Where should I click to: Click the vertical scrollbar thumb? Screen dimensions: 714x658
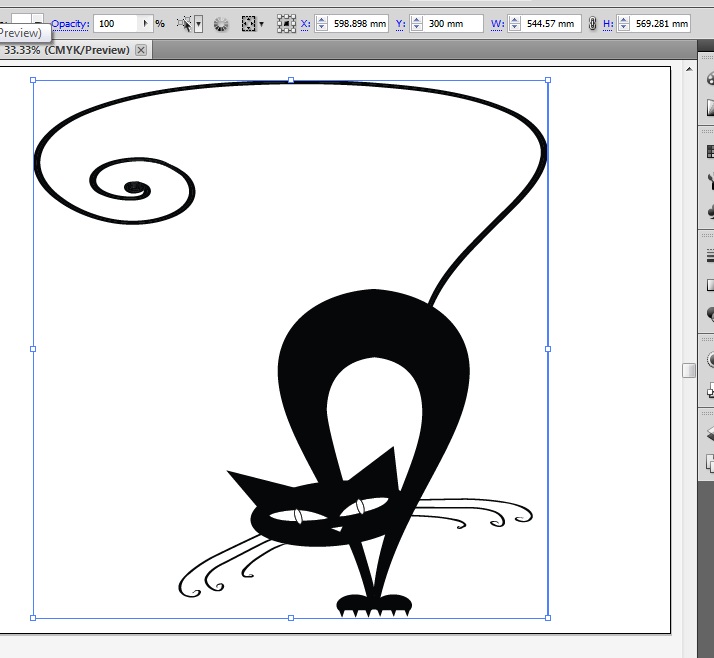pyautogui.click(x=689, y=370)
